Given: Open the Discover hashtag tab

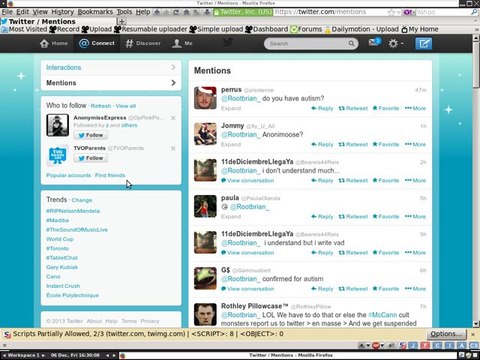Looking at the screenshot, I should (x=143, y=43).
